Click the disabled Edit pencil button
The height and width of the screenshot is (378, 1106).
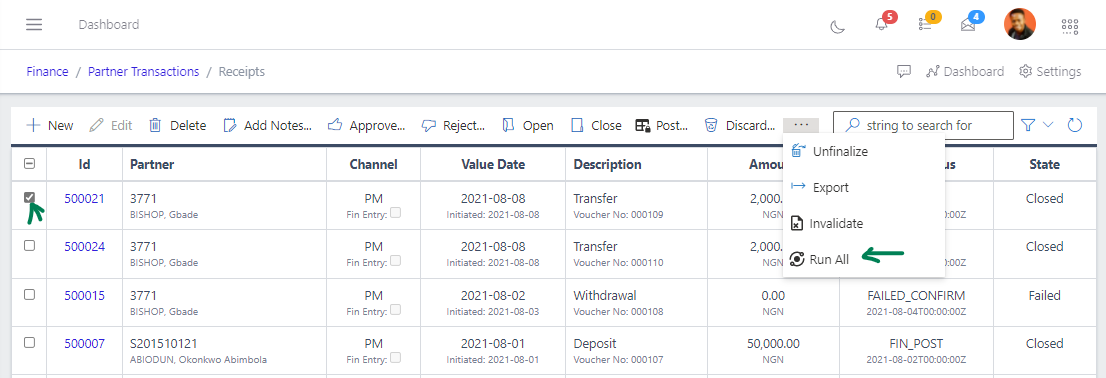pos(111,126)
